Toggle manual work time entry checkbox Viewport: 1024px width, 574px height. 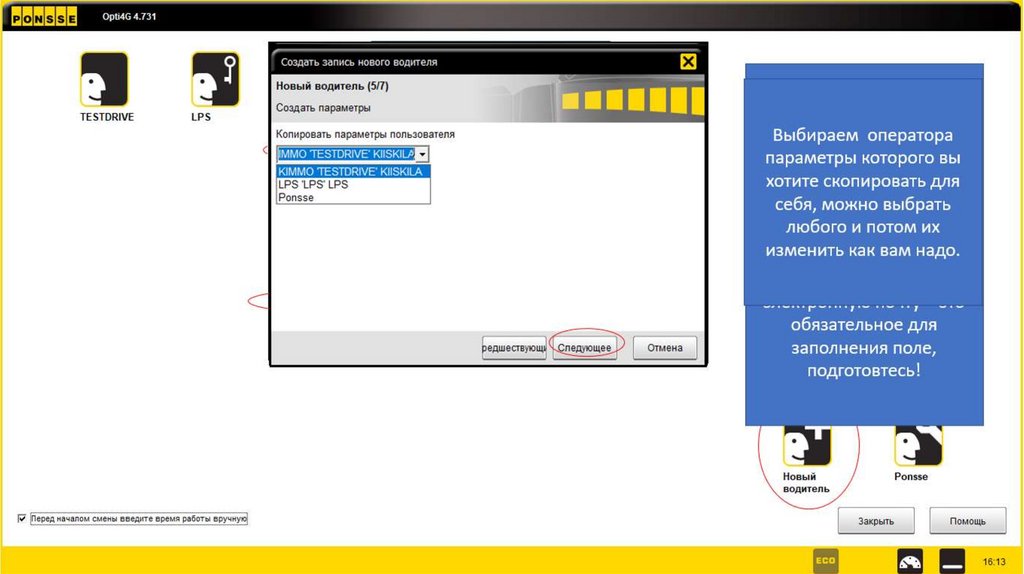click(22, 518)
